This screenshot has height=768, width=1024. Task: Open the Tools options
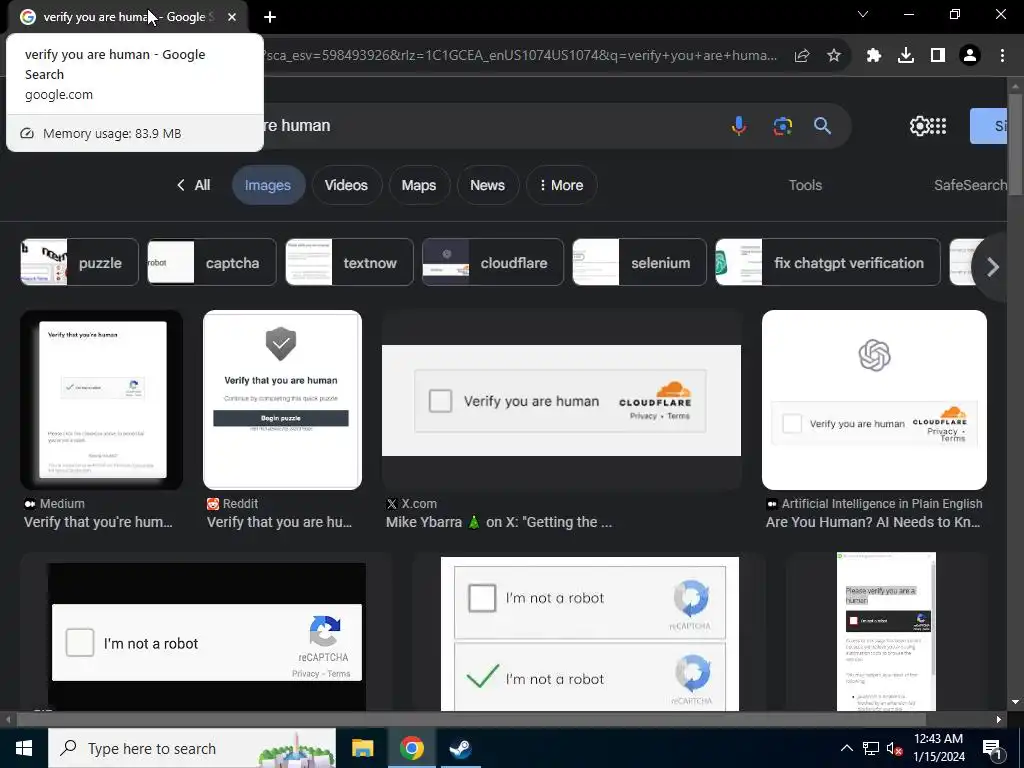[805, 185]
